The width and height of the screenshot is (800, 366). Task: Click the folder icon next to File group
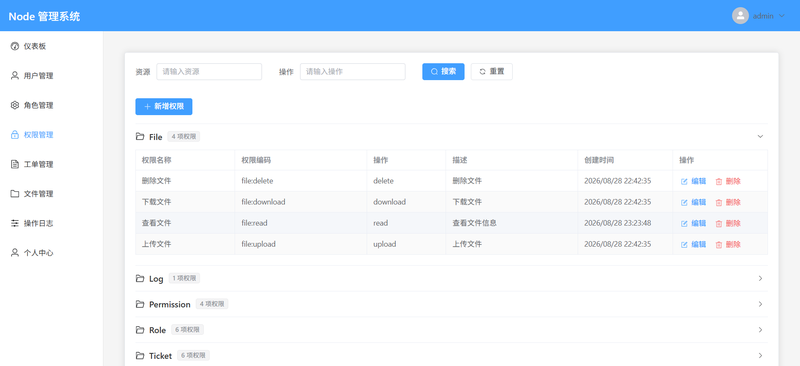point(140,137)
